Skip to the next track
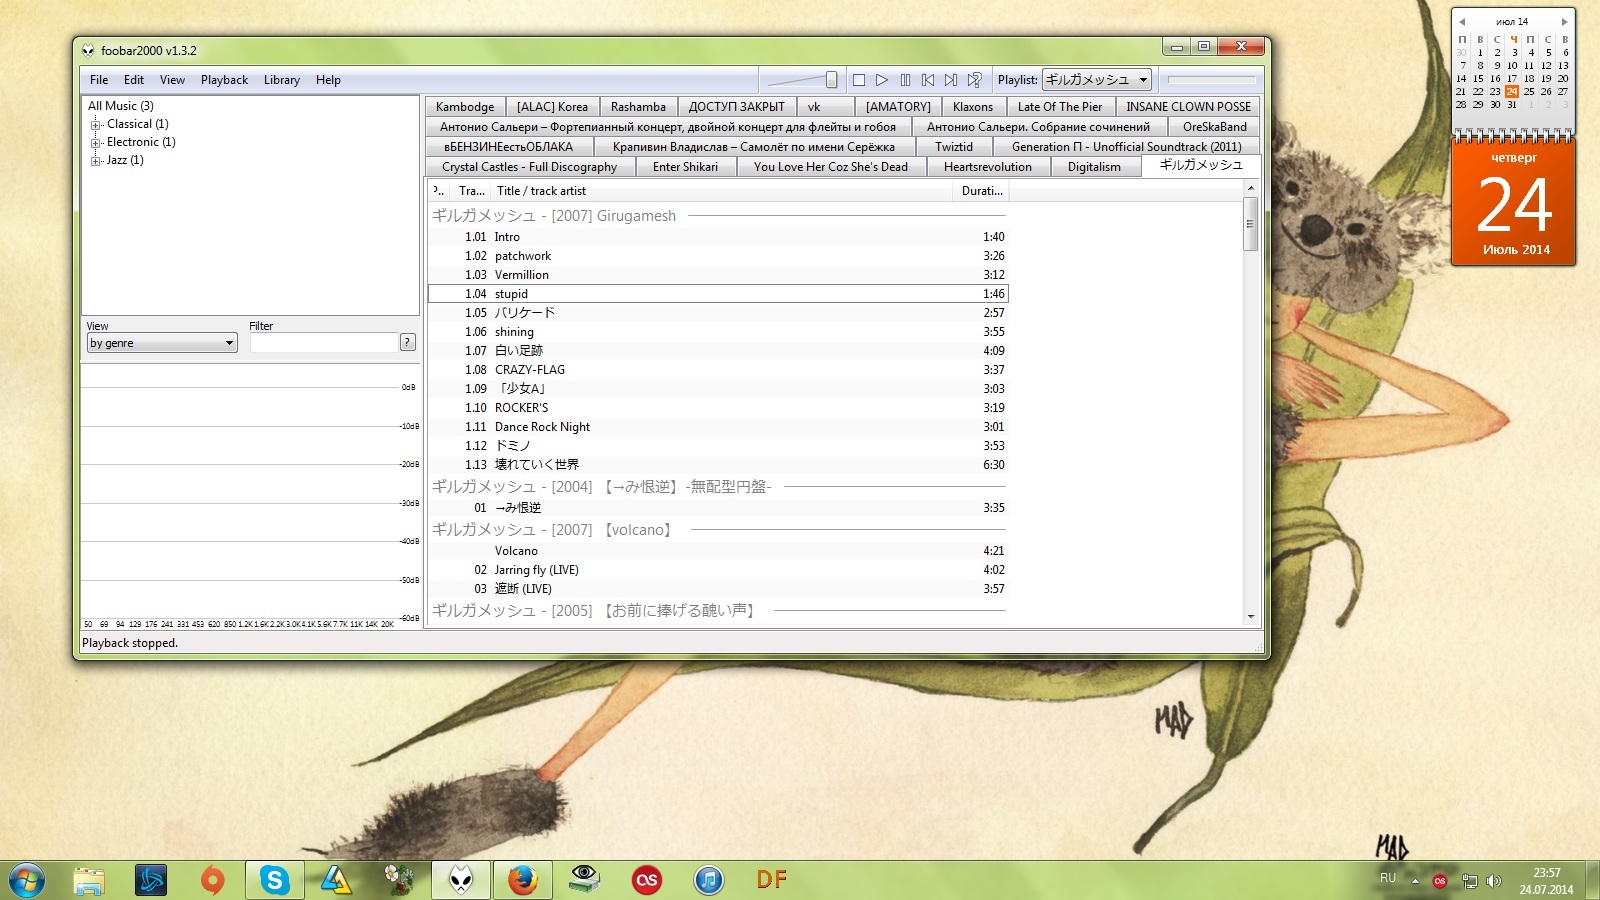Screen dimensions: 1600x900 (x=951, y=80)
